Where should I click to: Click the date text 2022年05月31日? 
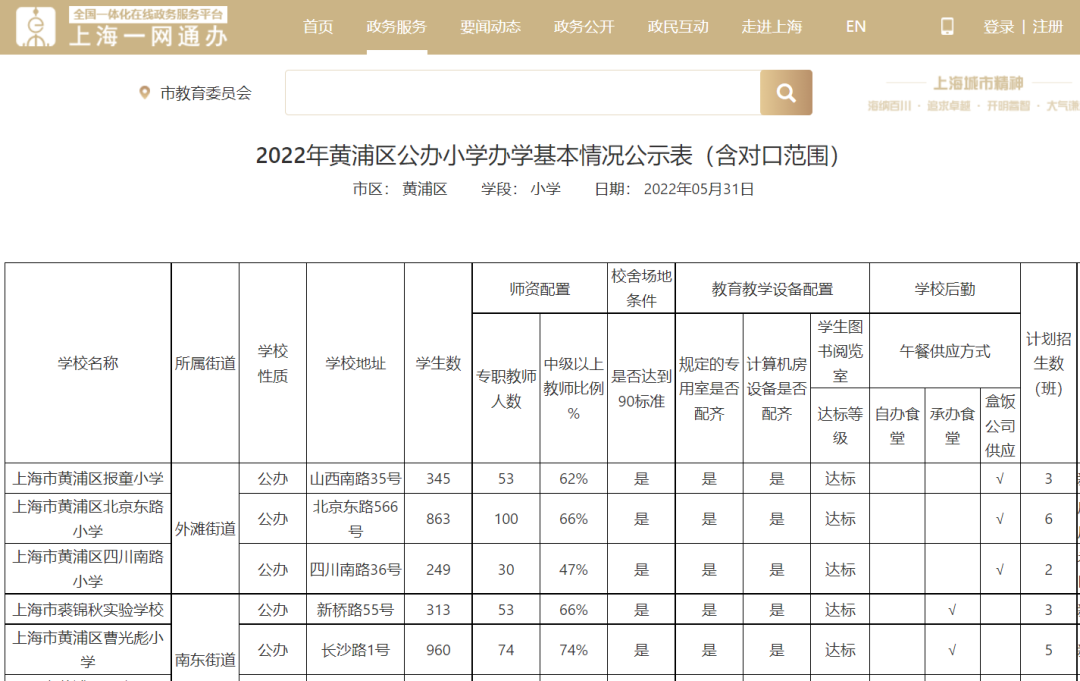698,189
